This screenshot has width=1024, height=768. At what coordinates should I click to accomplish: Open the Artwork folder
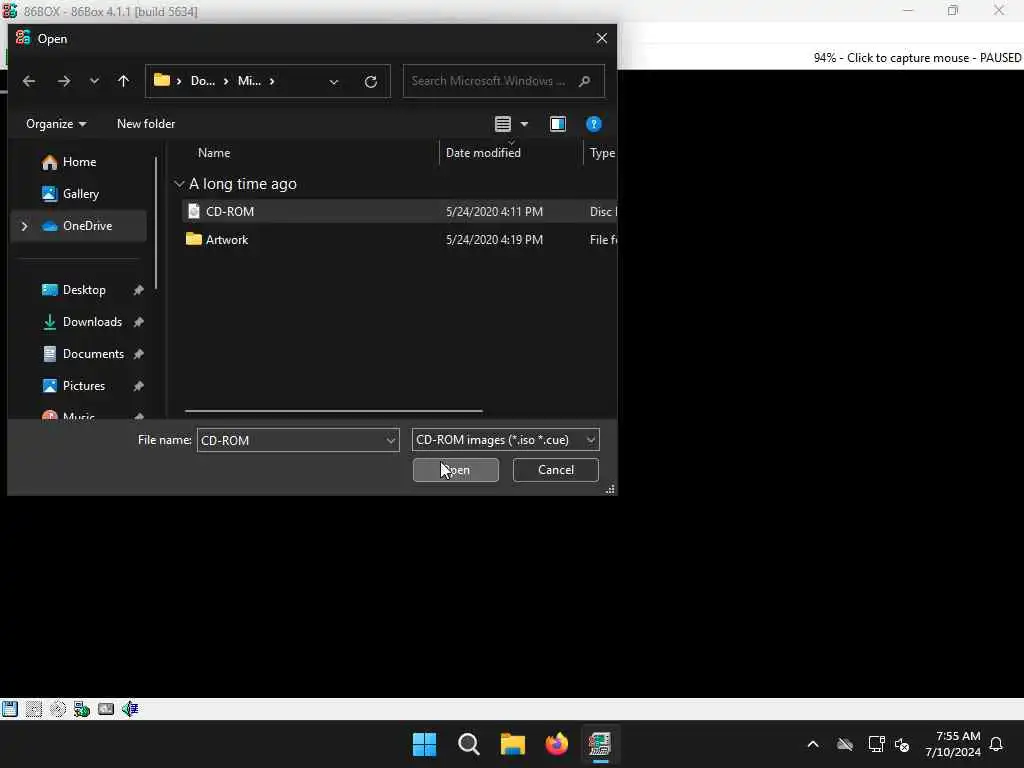click(398, 240)
